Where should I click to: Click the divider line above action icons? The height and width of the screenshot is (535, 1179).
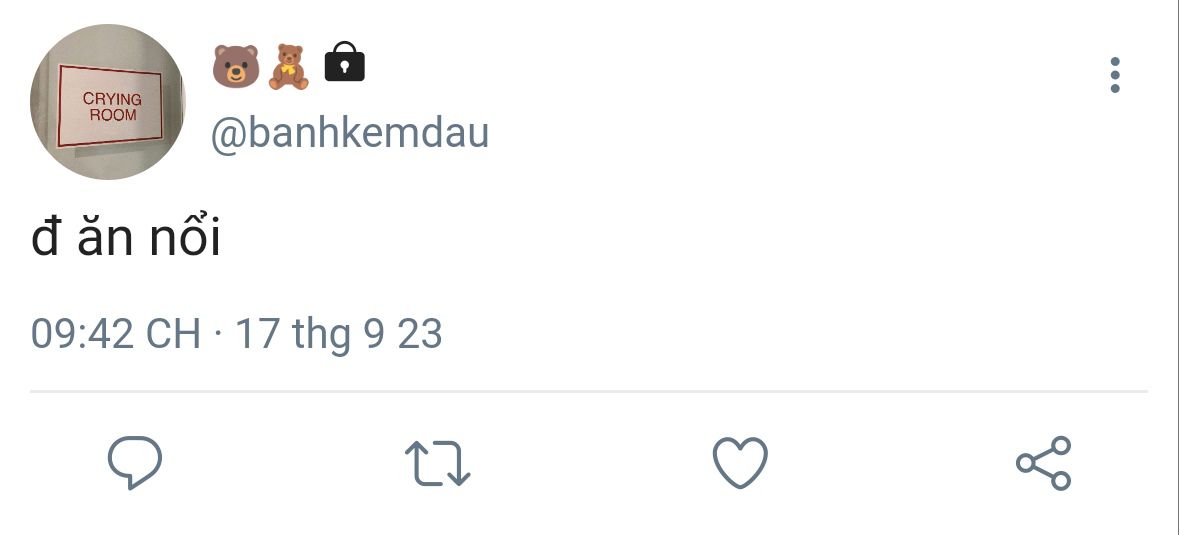click(x=589, y=391)
